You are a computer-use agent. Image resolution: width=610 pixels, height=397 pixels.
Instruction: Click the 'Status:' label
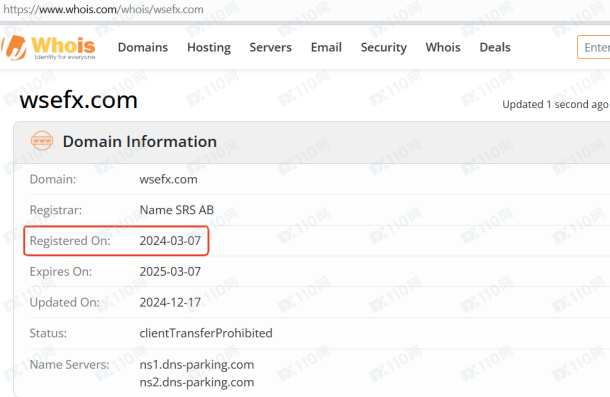click(48, 333)
